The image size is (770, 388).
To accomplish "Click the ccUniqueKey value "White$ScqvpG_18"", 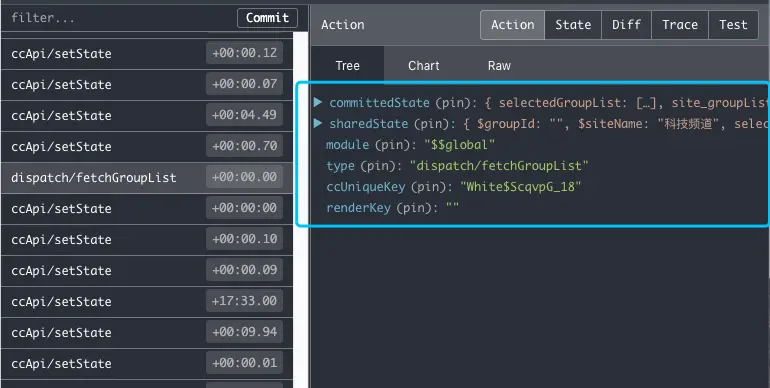I will click(x=521, y=187).
